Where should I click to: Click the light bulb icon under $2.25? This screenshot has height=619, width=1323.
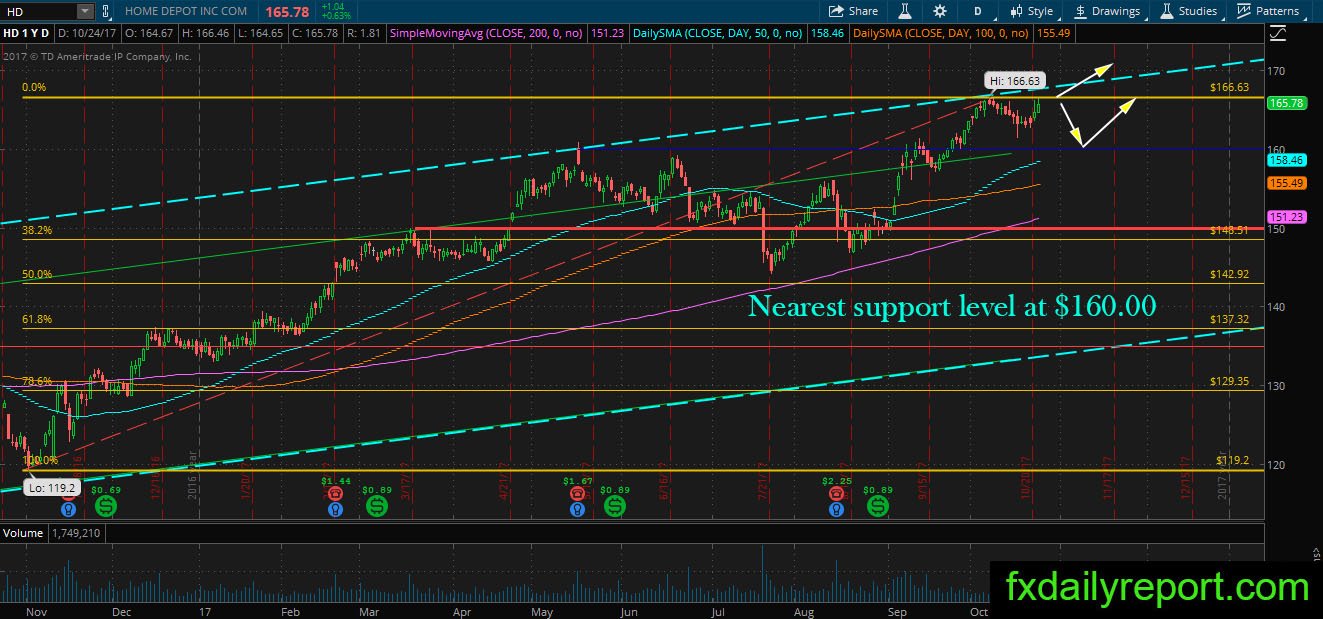(836, 509)
